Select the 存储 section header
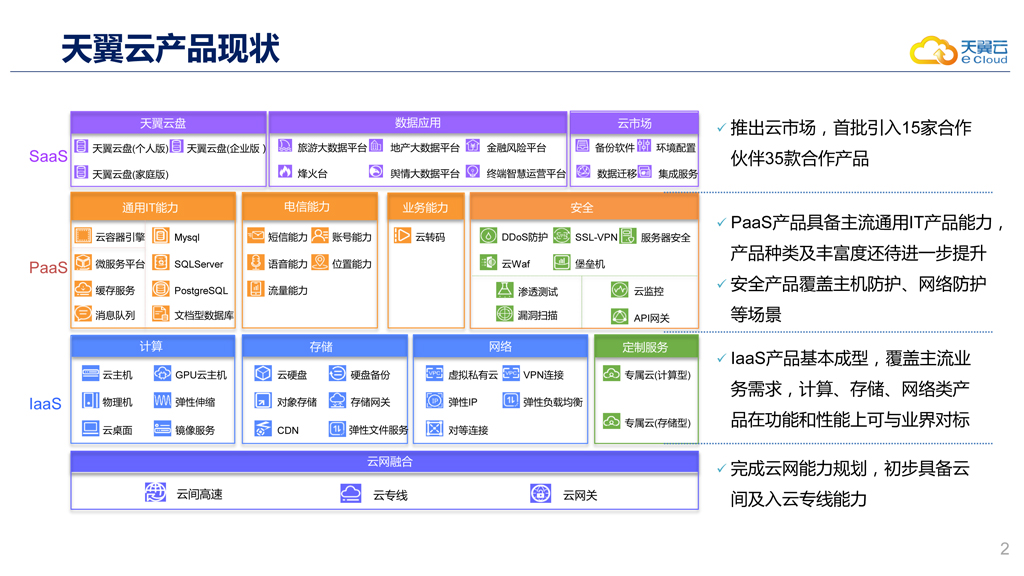The width and height of the screenshot is (1024, 576). 325,347
